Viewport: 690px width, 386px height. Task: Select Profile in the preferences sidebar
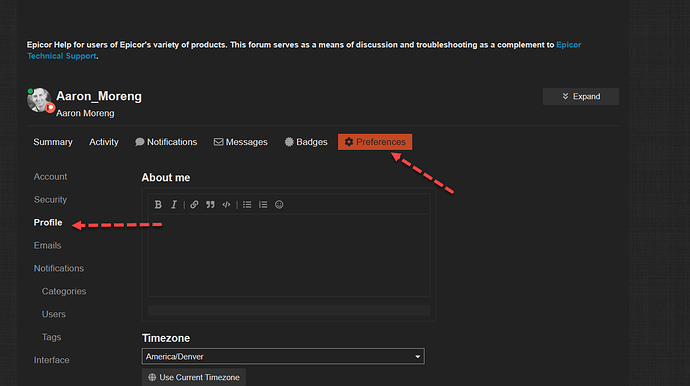pos(48,223)
